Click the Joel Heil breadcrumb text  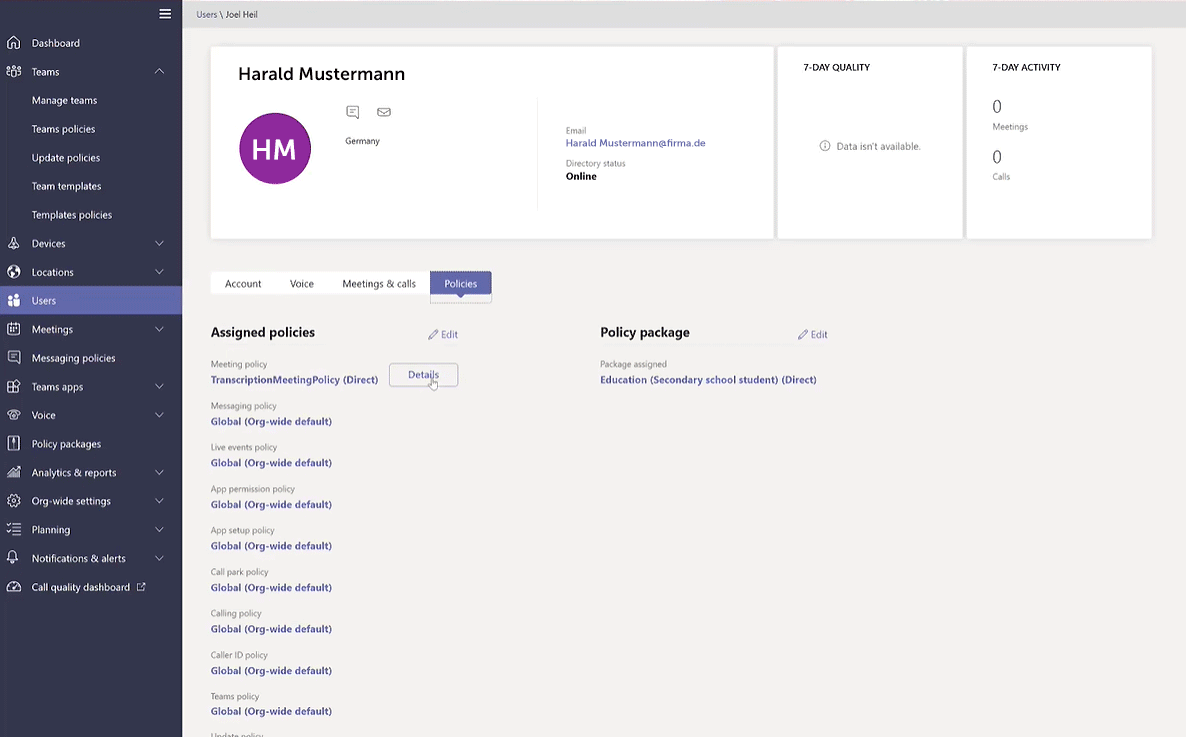click(241, 14)
